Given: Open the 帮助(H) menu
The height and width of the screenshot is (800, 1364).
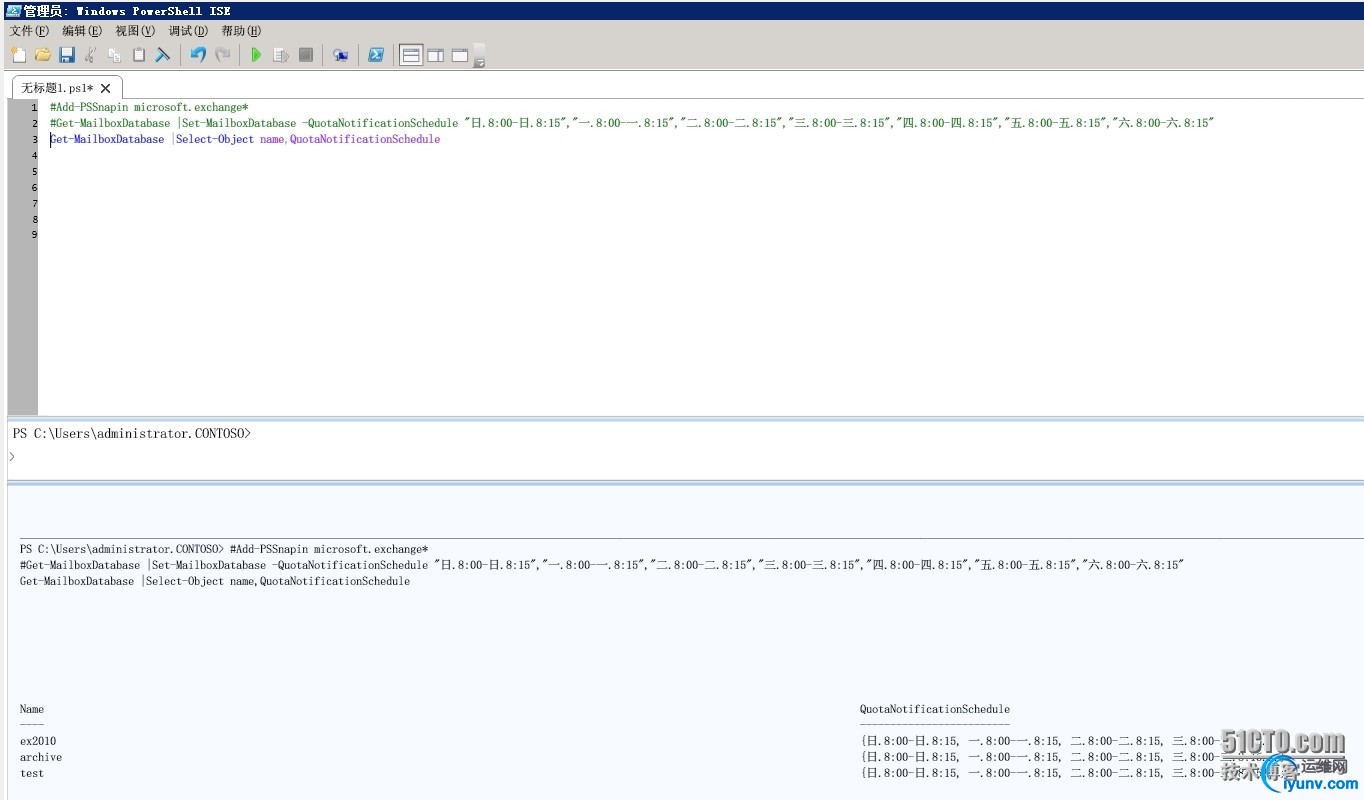Looking at the screenshot, I should (x=241, y=31).
